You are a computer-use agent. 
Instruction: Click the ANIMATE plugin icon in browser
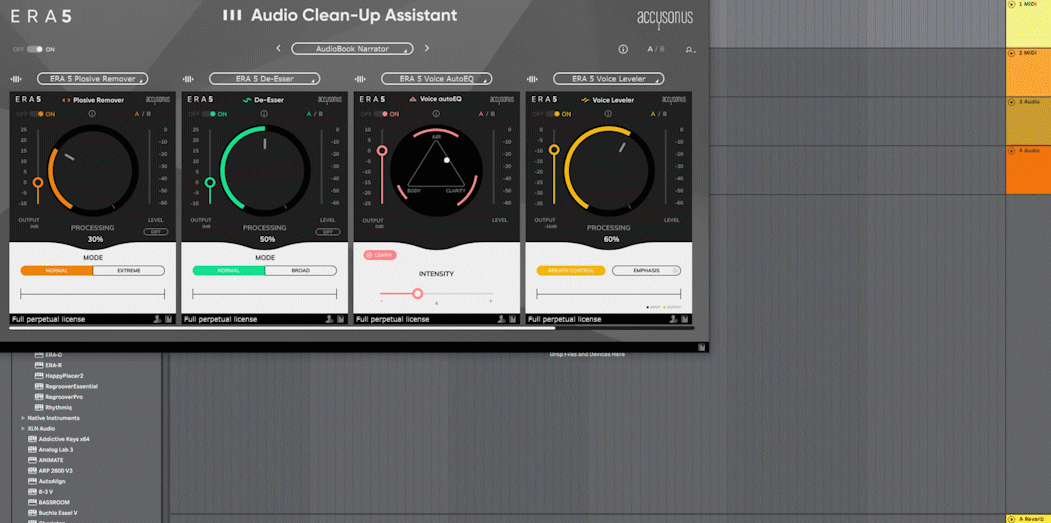click(32, 460)
